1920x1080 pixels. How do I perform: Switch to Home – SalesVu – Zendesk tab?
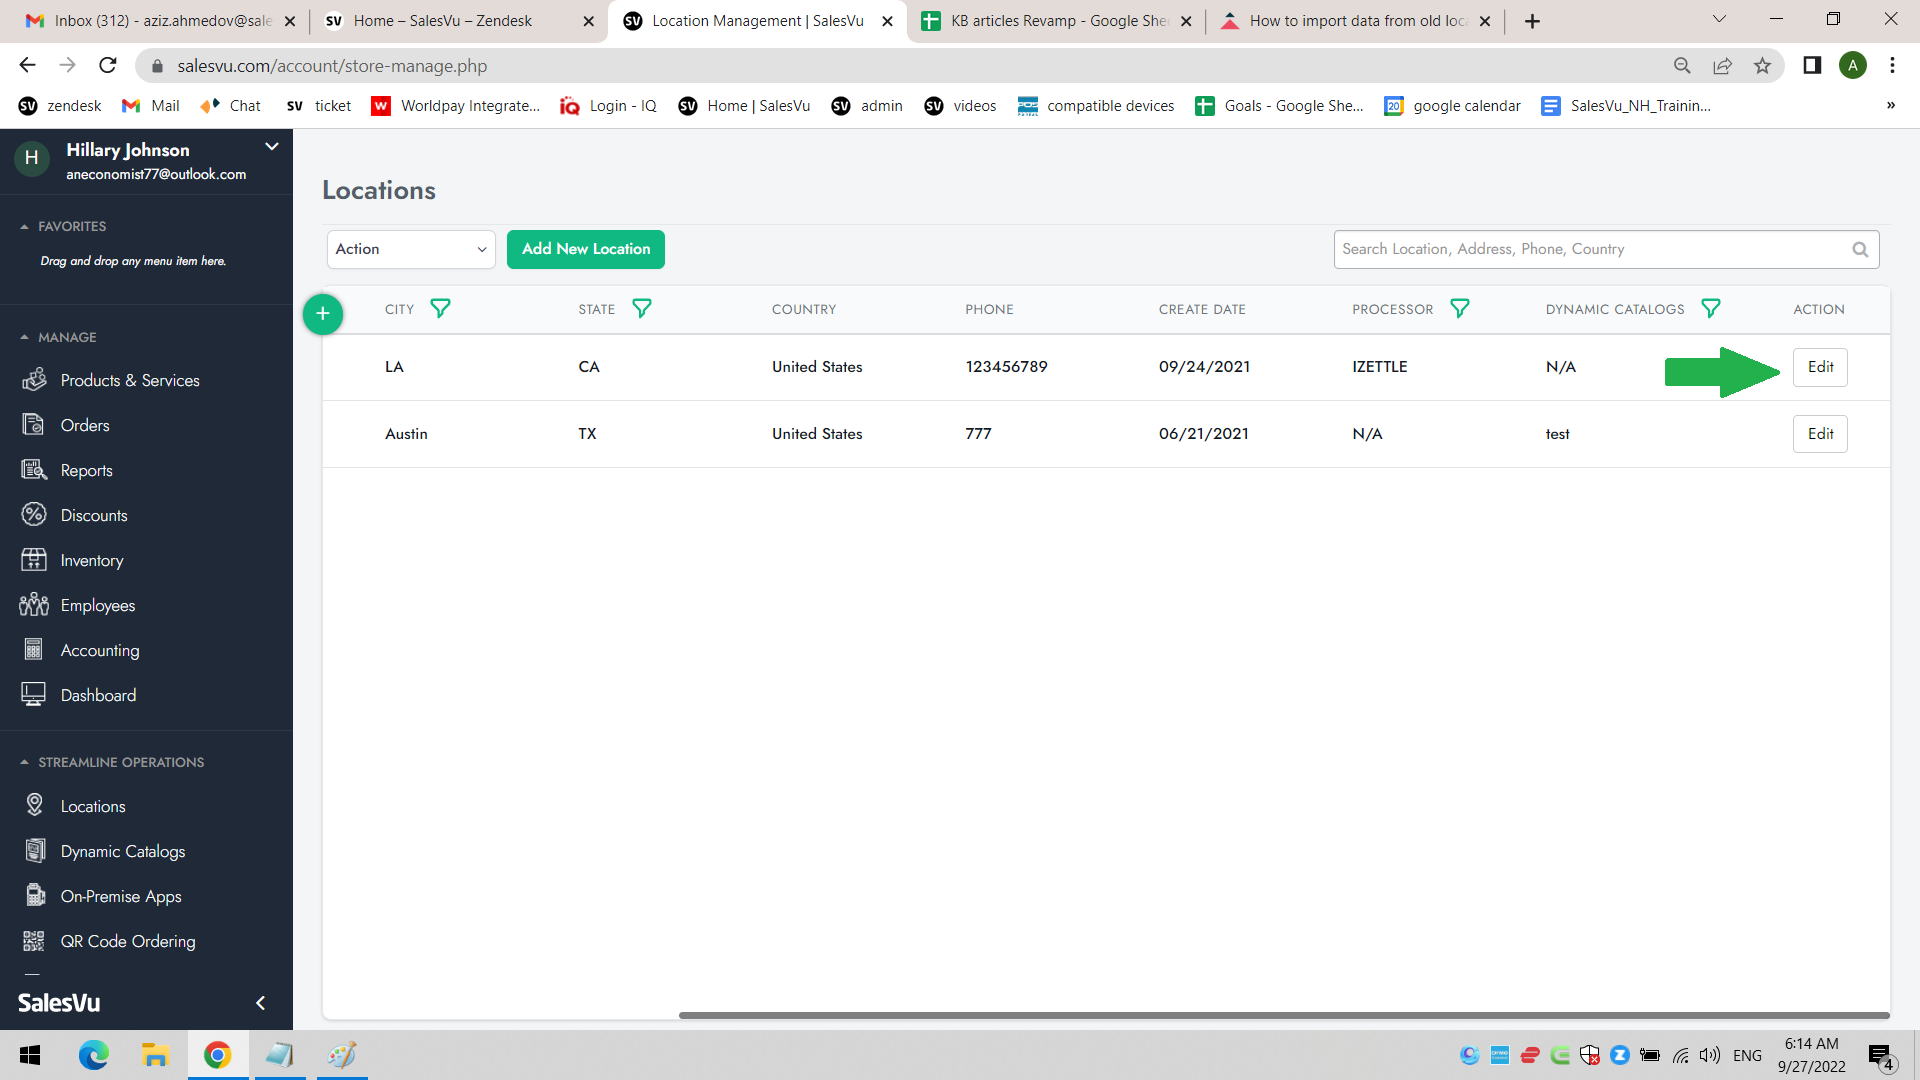point(443,21)
